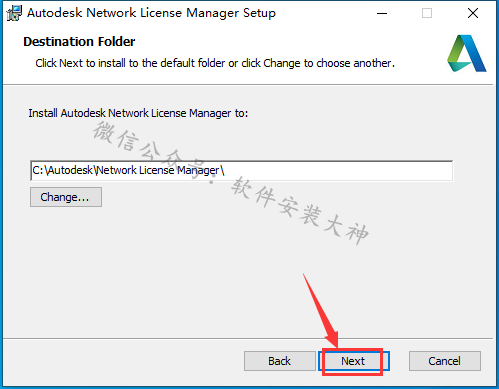Proceed with the Next button
The height and width of the screenshot is (389, 499).
353,361
